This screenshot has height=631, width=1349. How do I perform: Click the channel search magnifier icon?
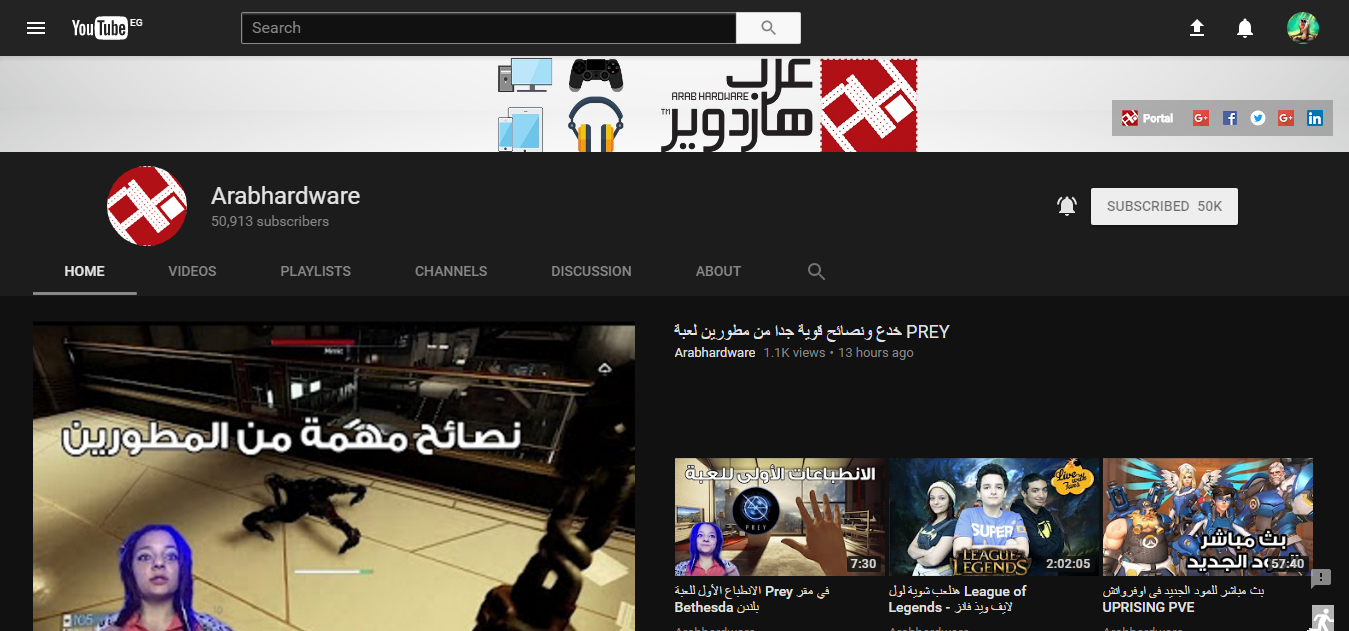[x=816, y=271]
